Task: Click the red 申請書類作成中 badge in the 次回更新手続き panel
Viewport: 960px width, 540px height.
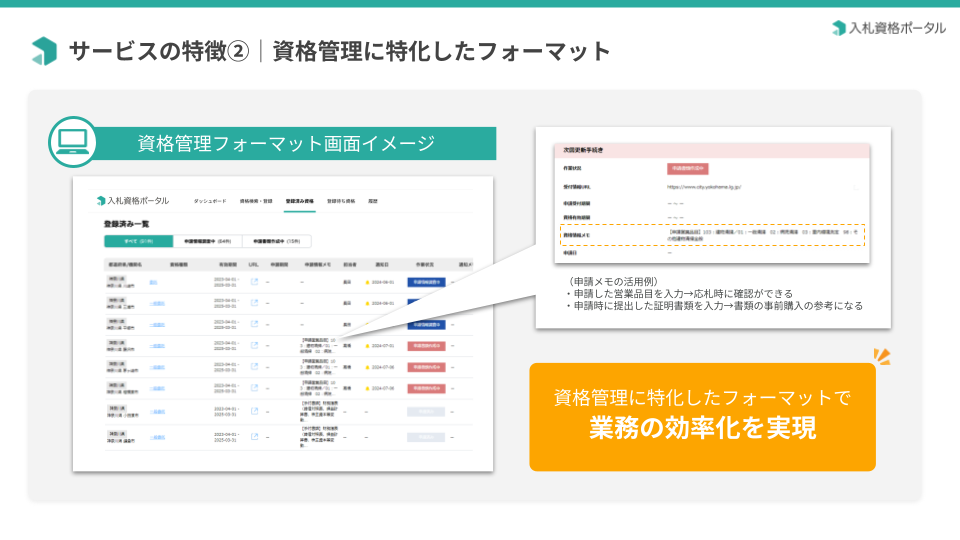Action: [x=688, y=168]
